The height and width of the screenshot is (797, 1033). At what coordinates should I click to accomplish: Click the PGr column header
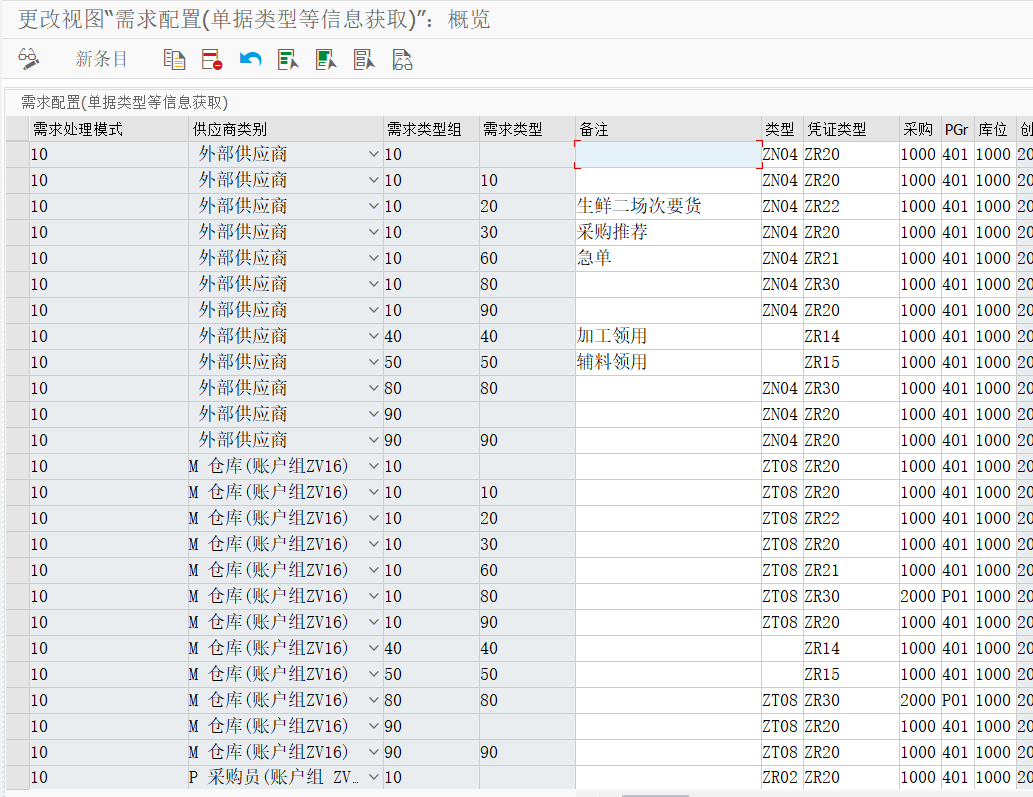tap(957, 129)
